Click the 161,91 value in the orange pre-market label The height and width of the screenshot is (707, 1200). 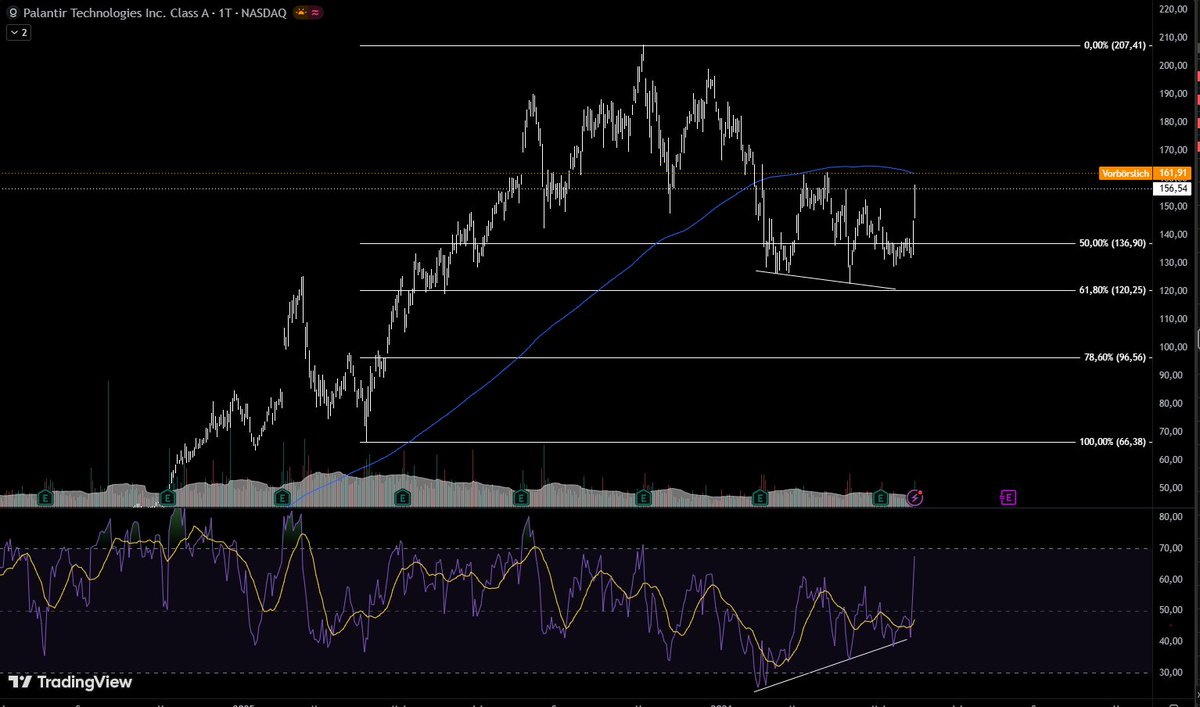click(1174, 173)
